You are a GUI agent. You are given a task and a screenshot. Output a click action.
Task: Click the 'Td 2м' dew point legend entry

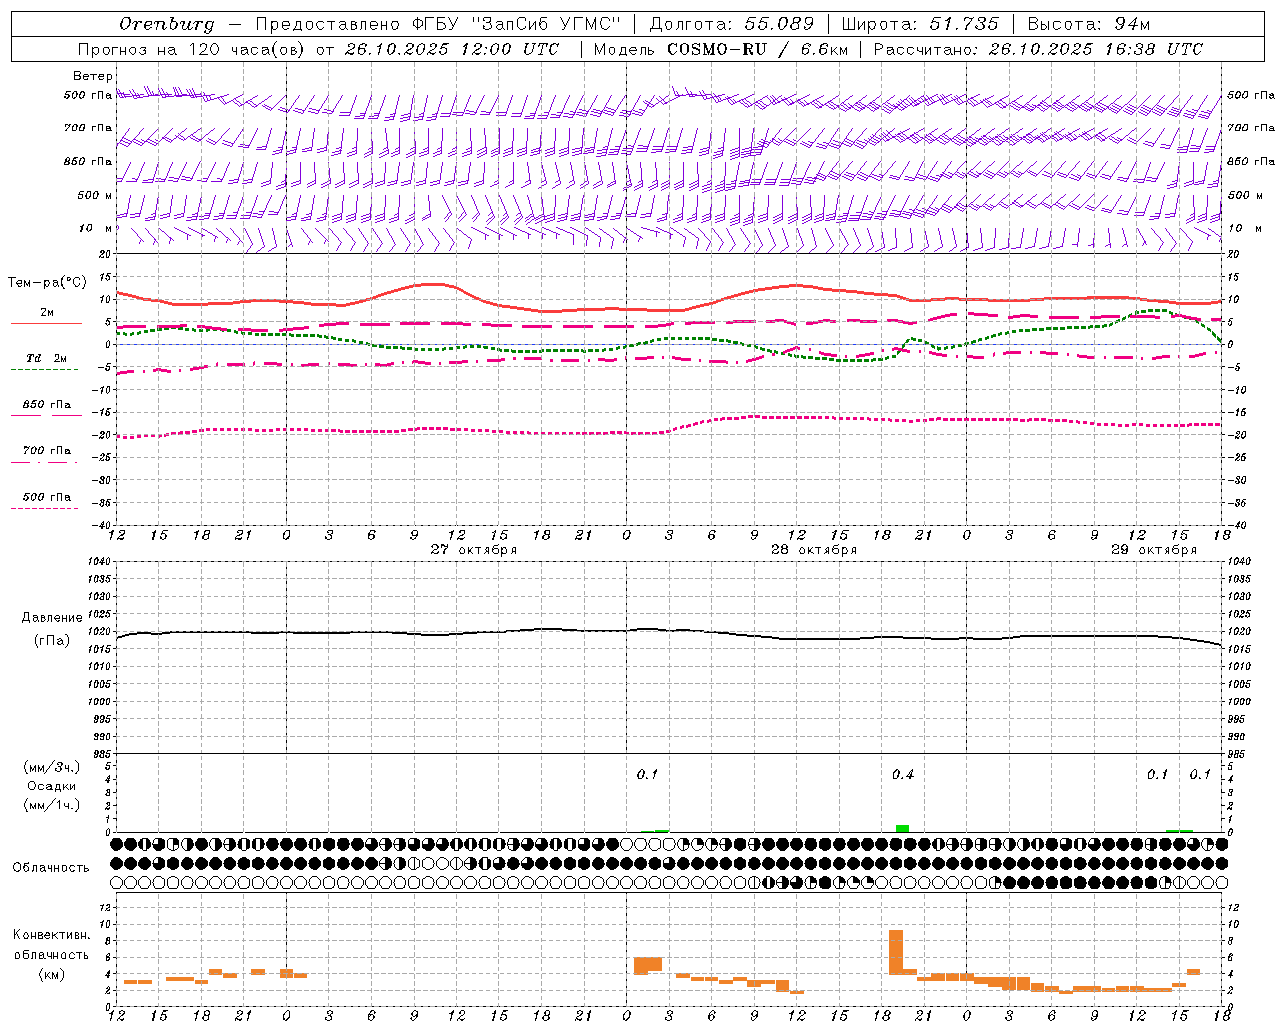(x=46, y=358)
